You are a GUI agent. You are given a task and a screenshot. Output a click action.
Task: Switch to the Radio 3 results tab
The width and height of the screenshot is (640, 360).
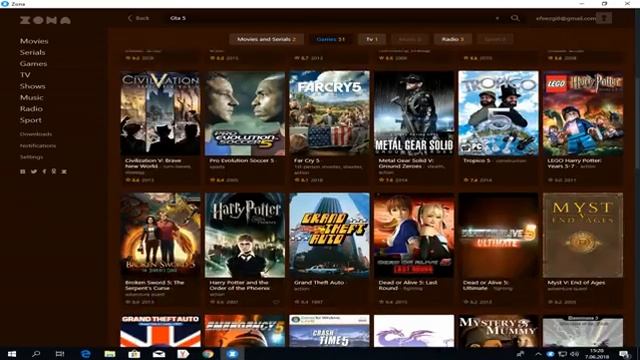click(453, 39)
